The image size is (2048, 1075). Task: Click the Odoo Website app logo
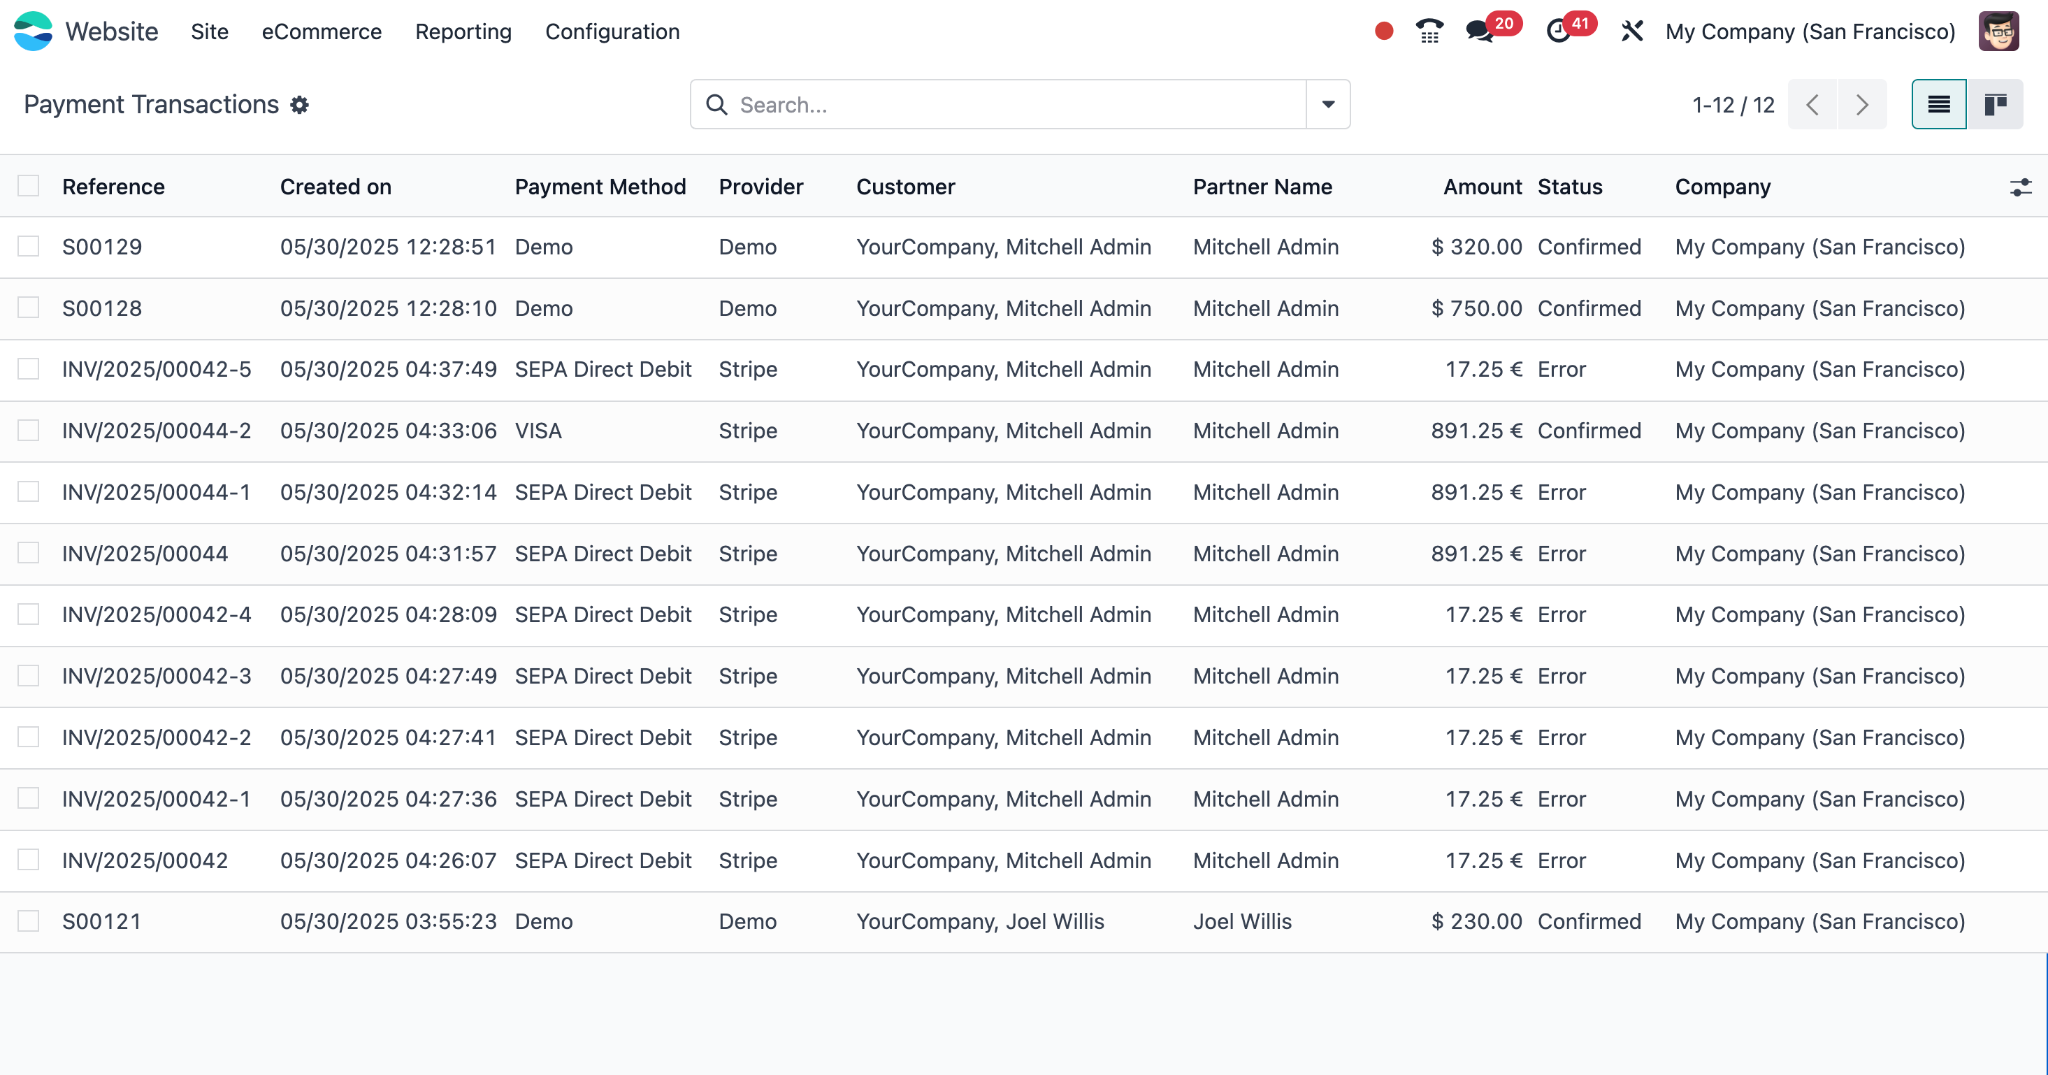click(x=33, y=31)
